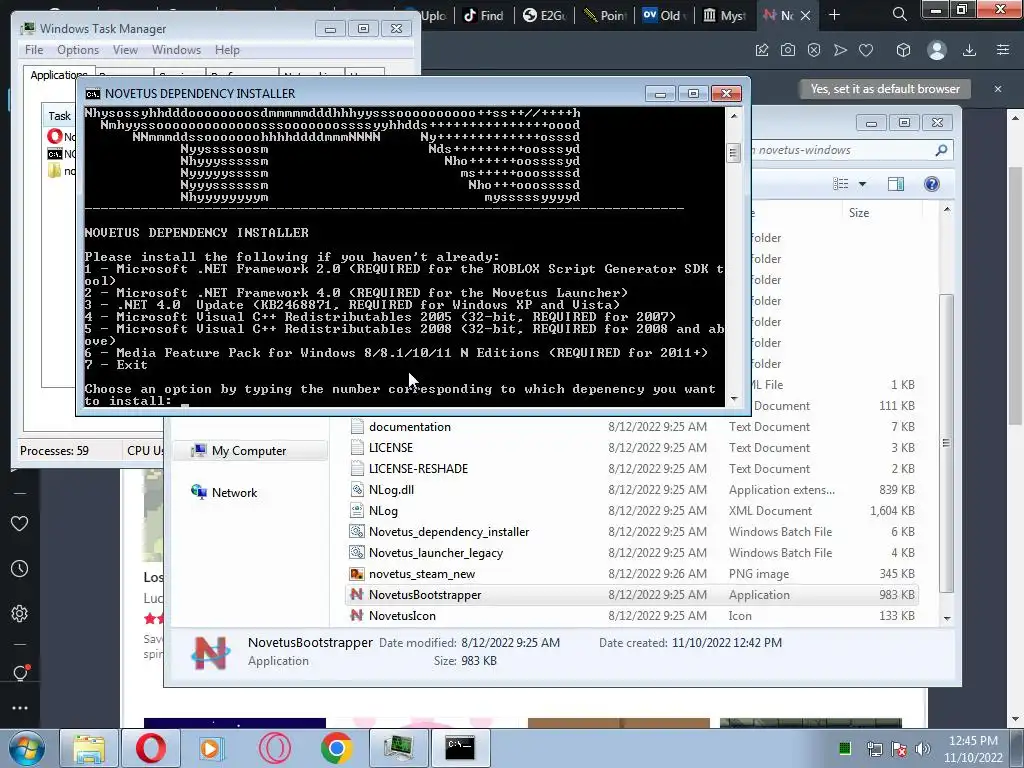Click Explorer view mode icon
This screenshot has height=768, width=1024.
point(841,184)
